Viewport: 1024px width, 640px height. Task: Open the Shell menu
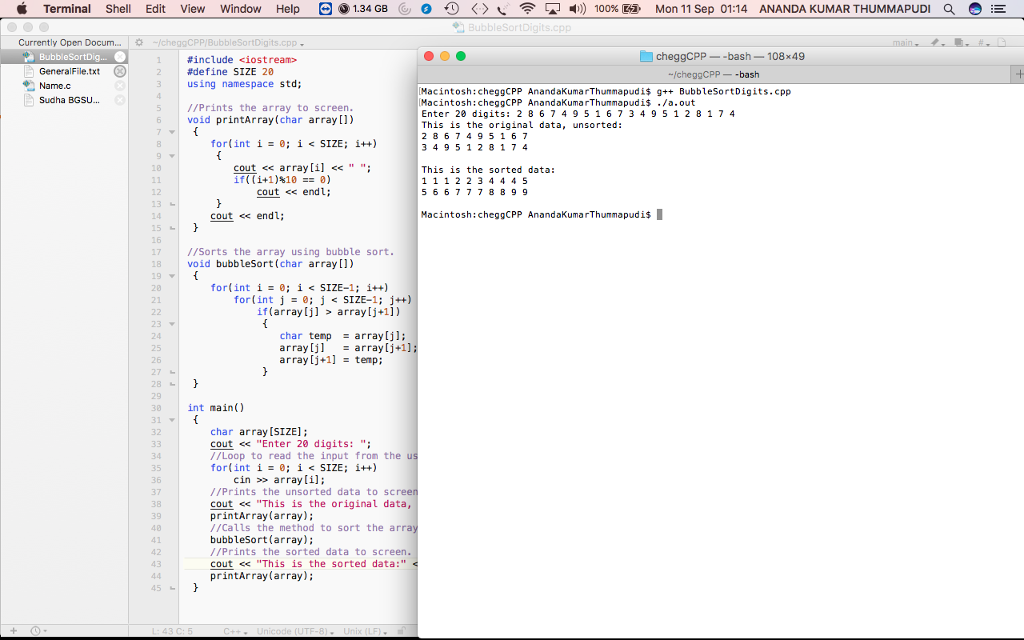[118, 8]
